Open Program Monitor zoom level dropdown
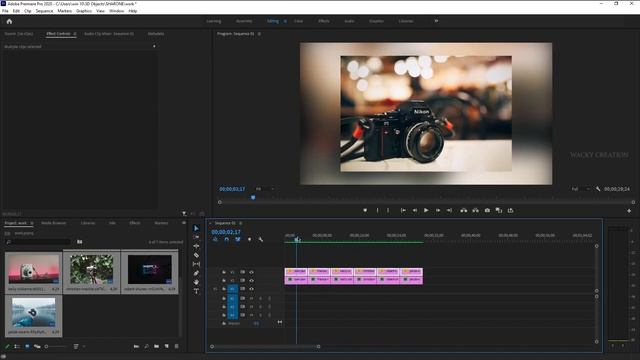Viewport: 640px width, 360px height. [265, 189]
